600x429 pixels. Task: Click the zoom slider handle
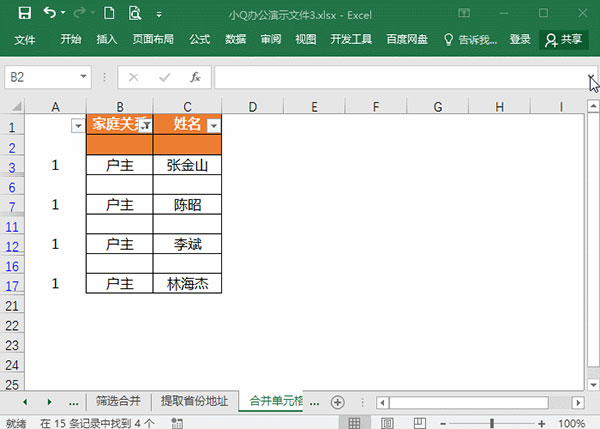tap(492, 423)
